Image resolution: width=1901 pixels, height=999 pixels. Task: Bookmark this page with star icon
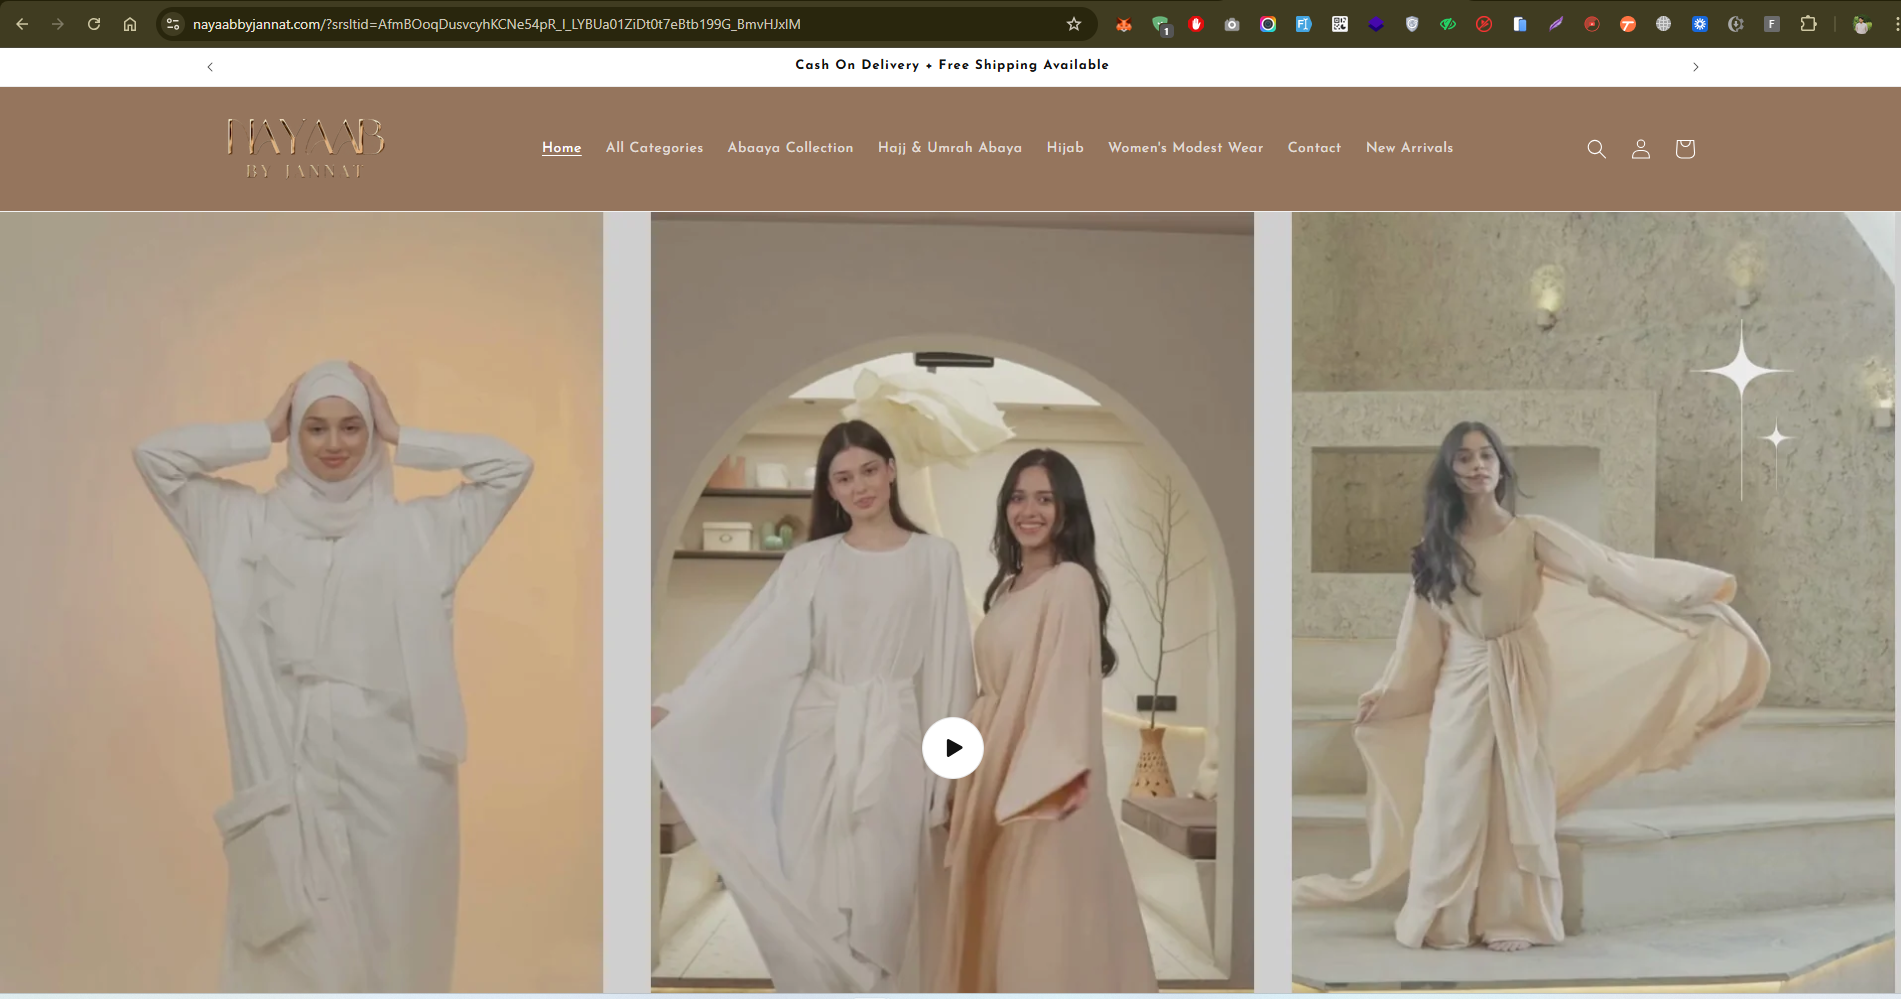point(1074,24)
